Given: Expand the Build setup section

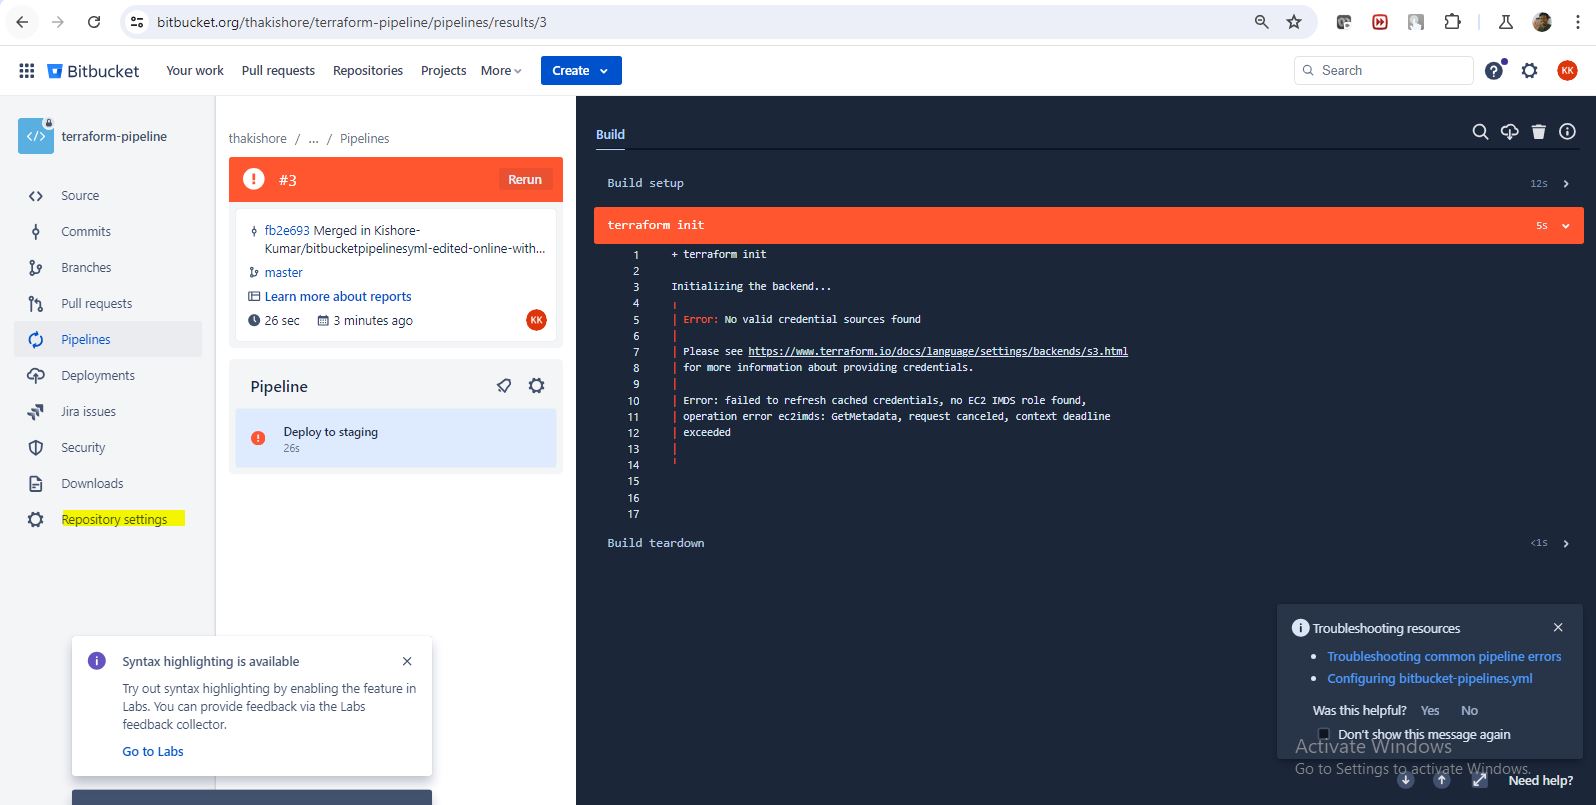Looking at the screenshot, I should point(1565,184).
